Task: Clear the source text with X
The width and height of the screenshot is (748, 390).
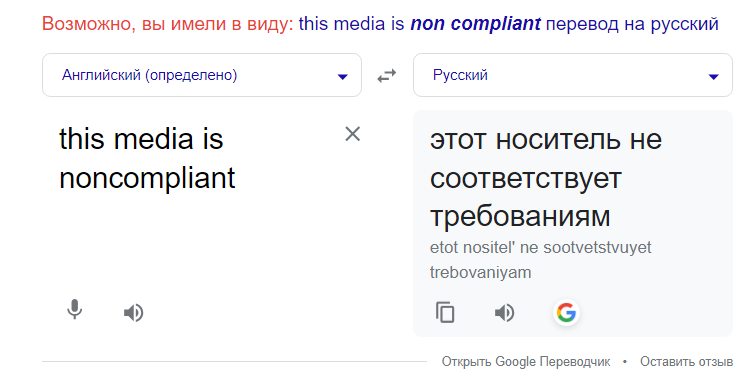Action: point(353,134)
